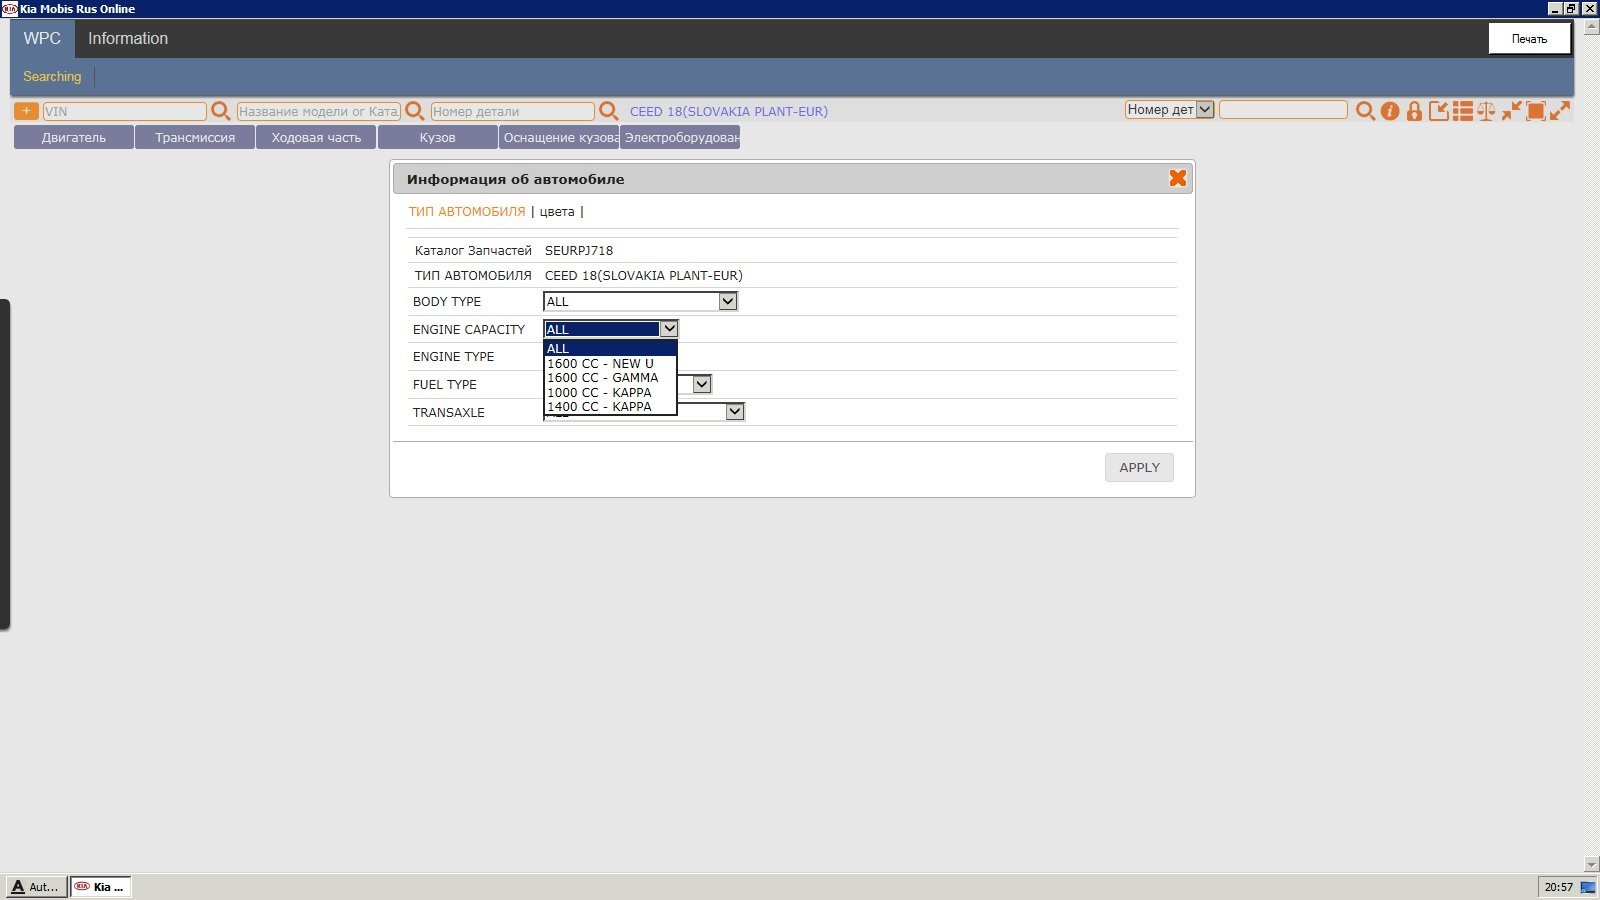The height and width of the screenshot is (900, 1600).
Task: Open the Кузов category
Action: click(437, 137)
